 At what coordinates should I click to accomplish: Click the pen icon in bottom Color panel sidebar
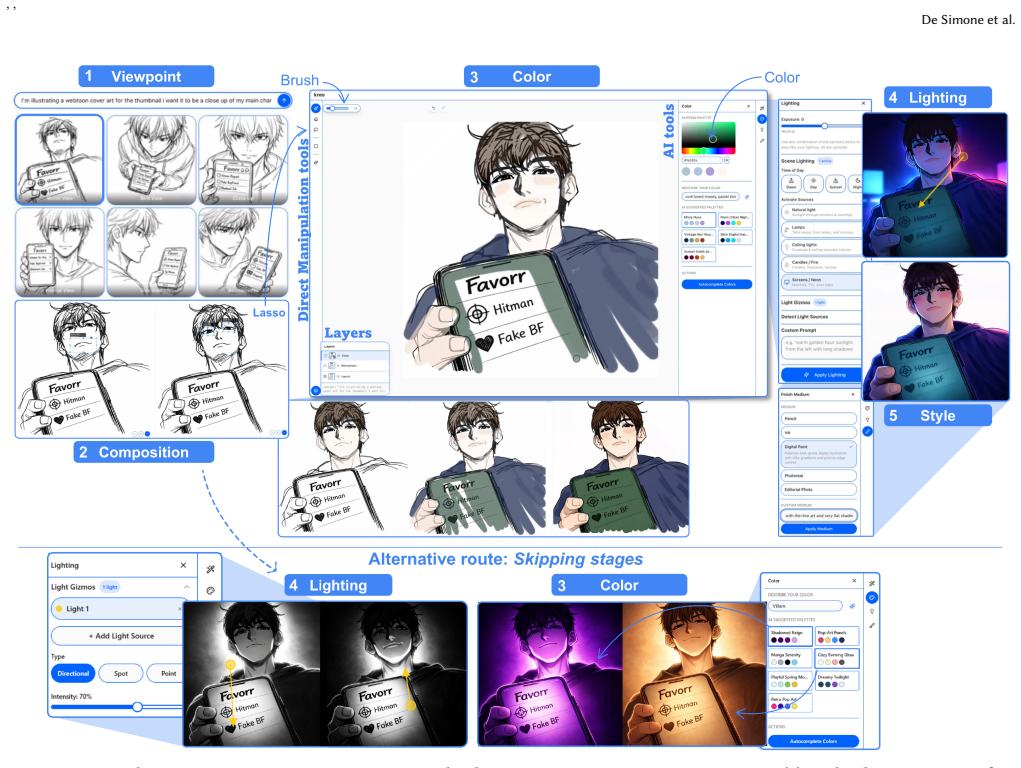click(x=872, y=625)
